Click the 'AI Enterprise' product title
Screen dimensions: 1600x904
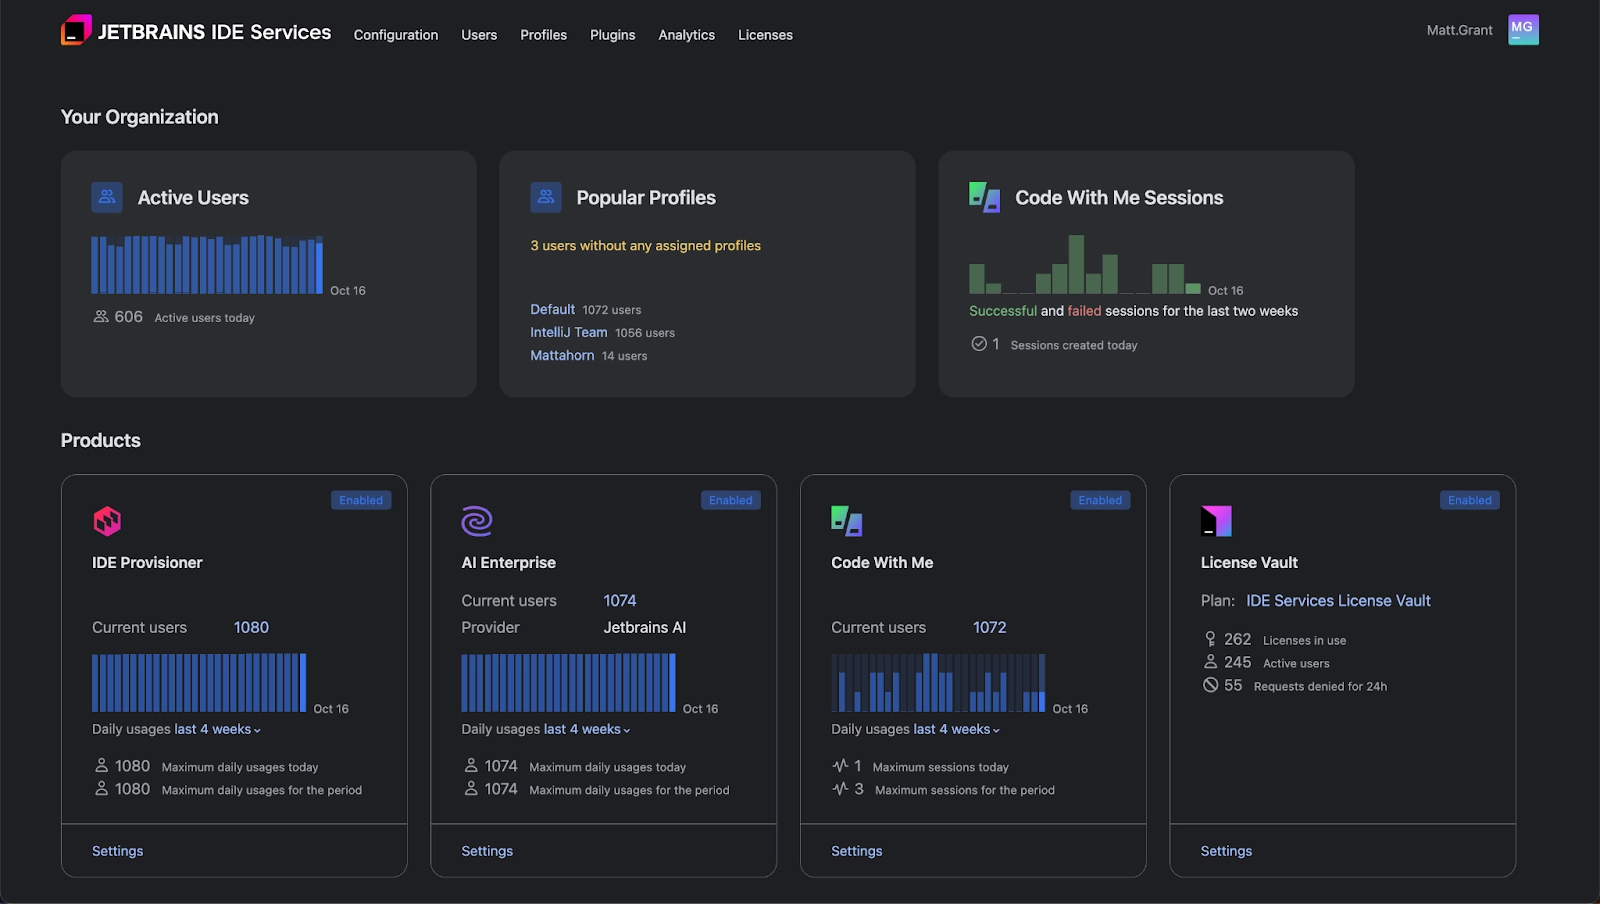508,562
